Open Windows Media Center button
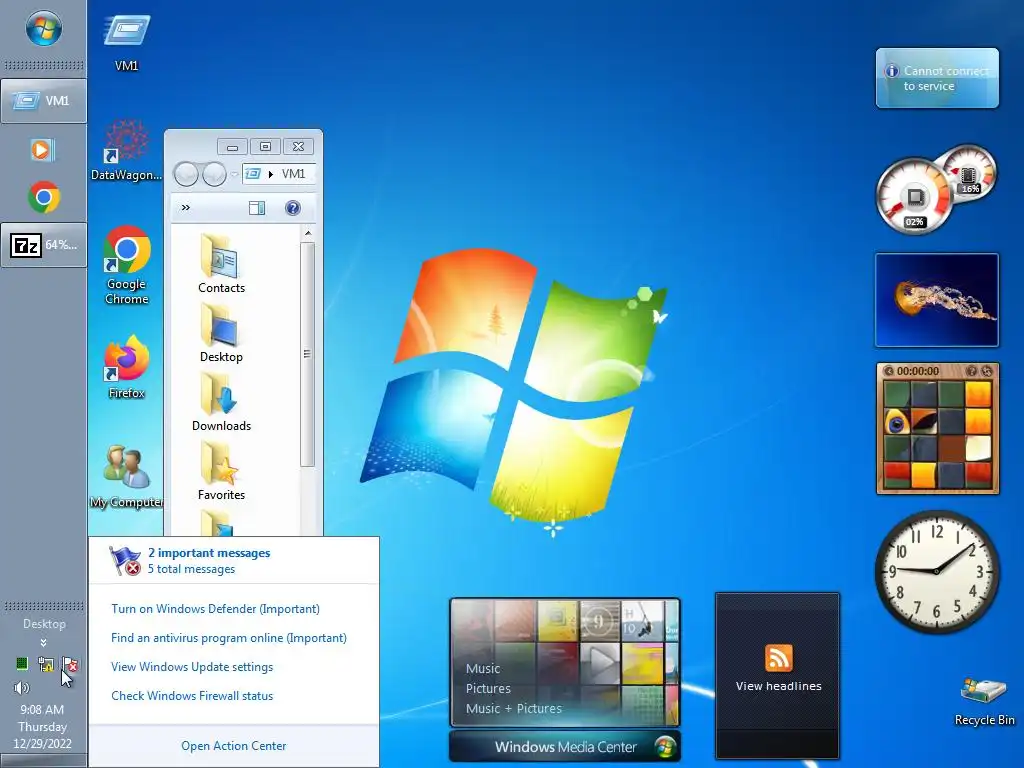1024x768 pixels. point(565,746)
